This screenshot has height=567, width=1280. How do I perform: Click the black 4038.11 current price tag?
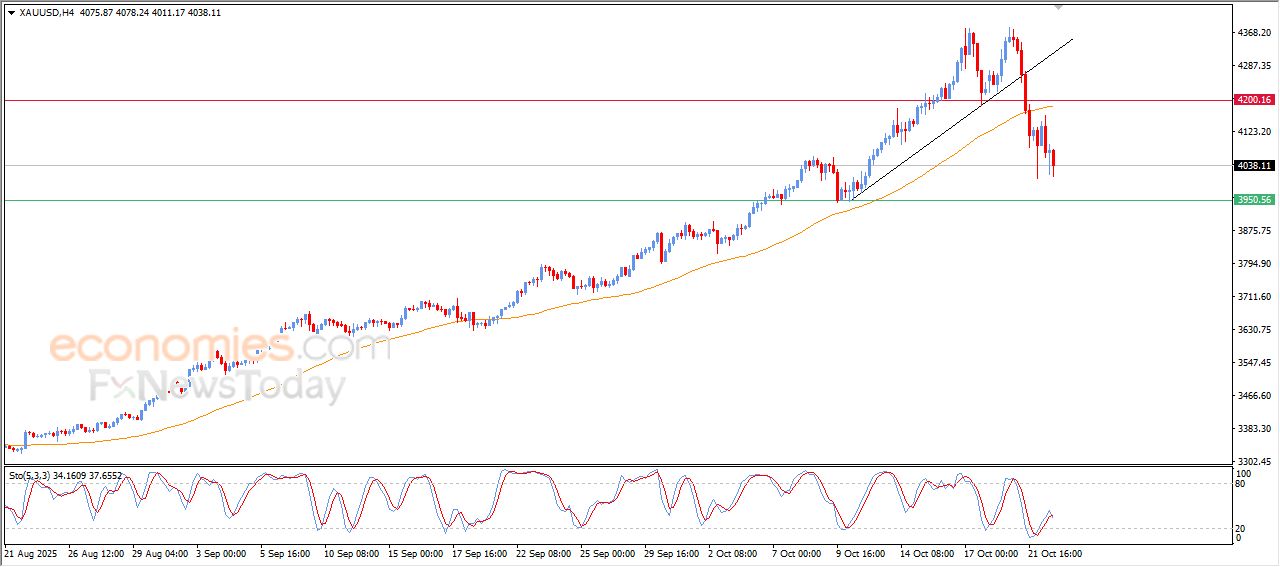pos(1253,166)
